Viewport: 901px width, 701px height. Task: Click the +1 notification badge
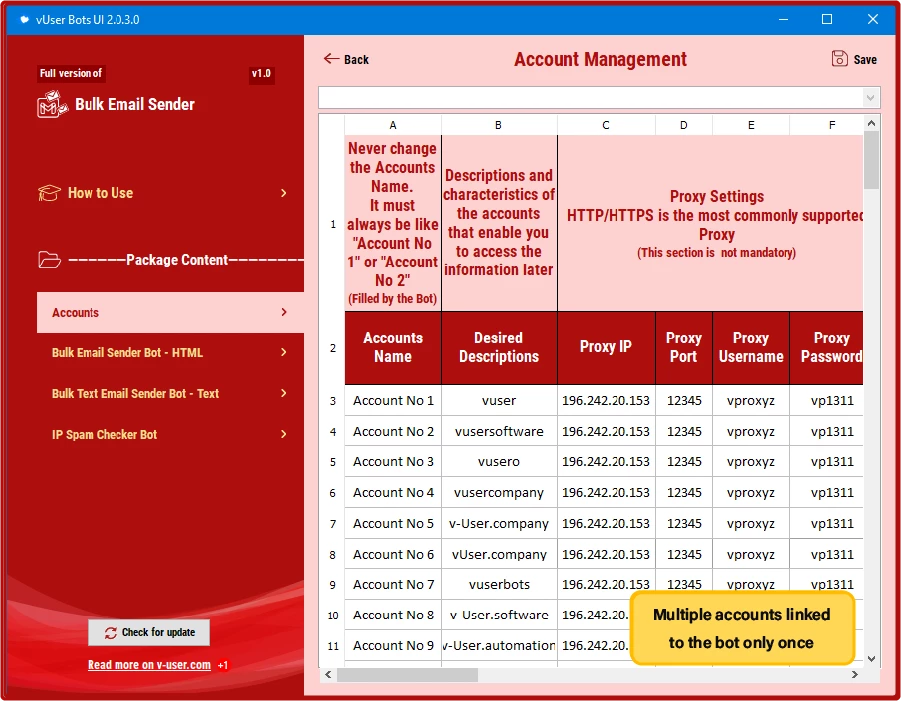point(223,665)
